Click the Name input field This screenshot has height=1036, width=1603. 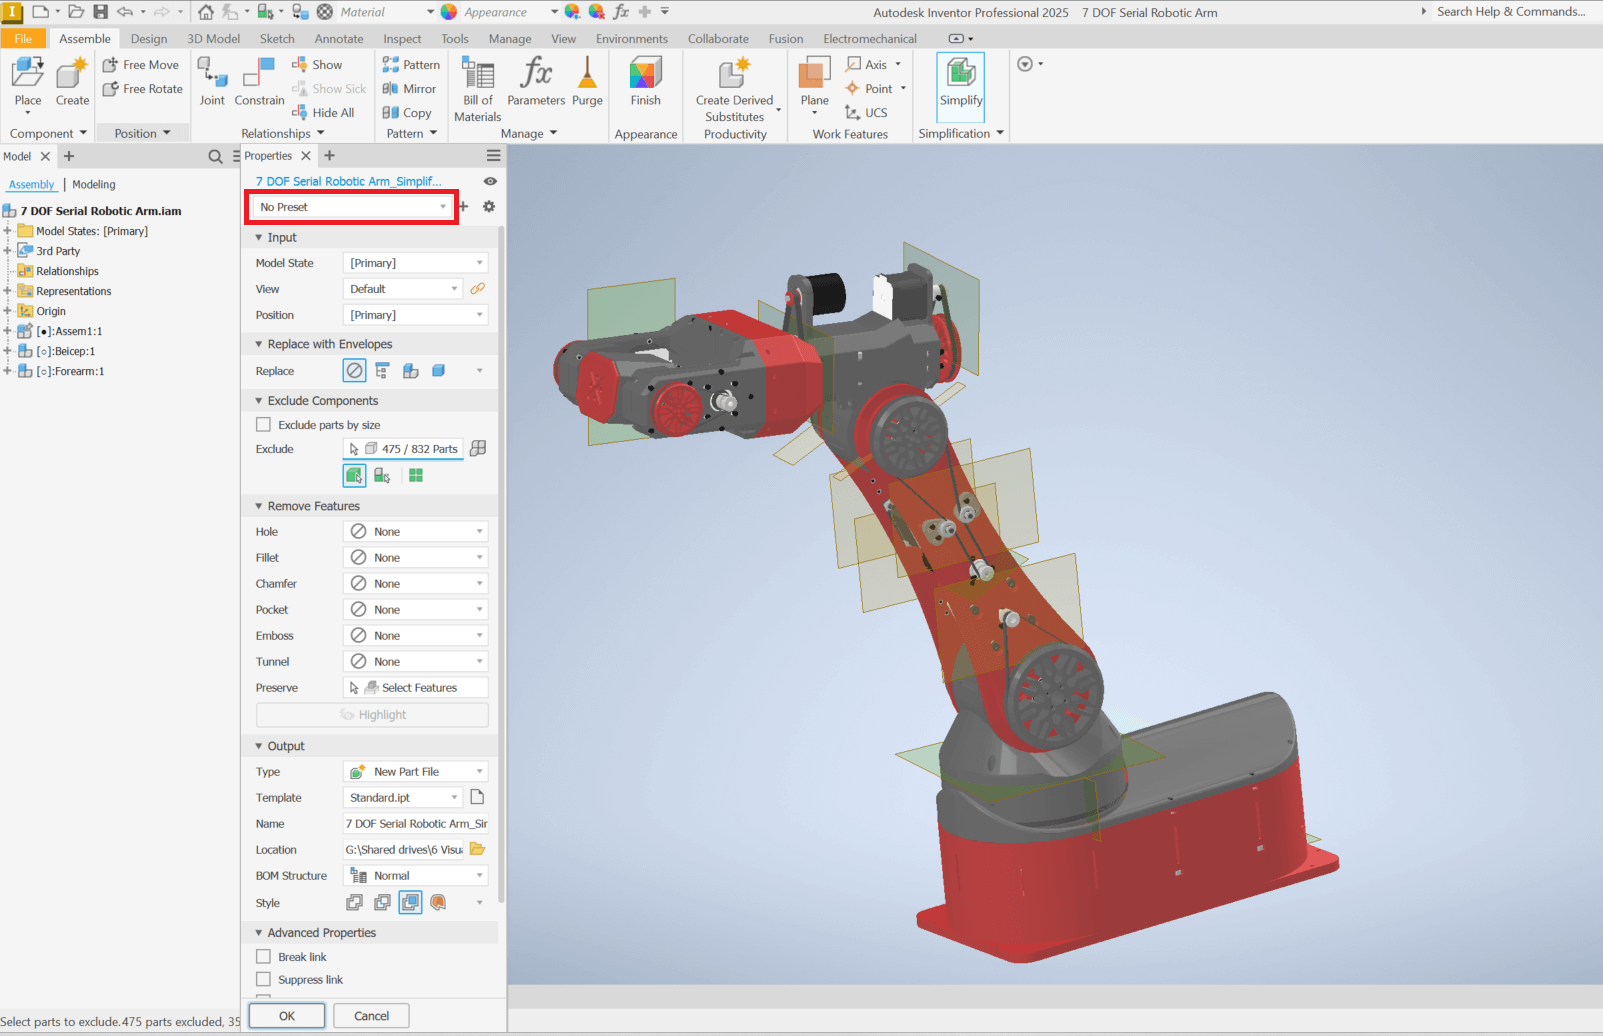[416, 824]
